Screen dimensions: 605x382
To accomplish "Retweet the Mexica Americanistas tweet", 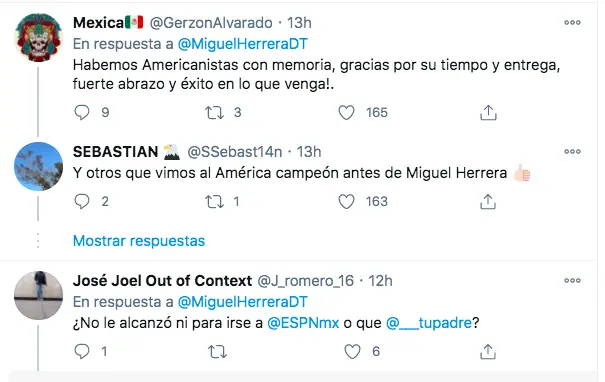I will (x=214, y=113).
